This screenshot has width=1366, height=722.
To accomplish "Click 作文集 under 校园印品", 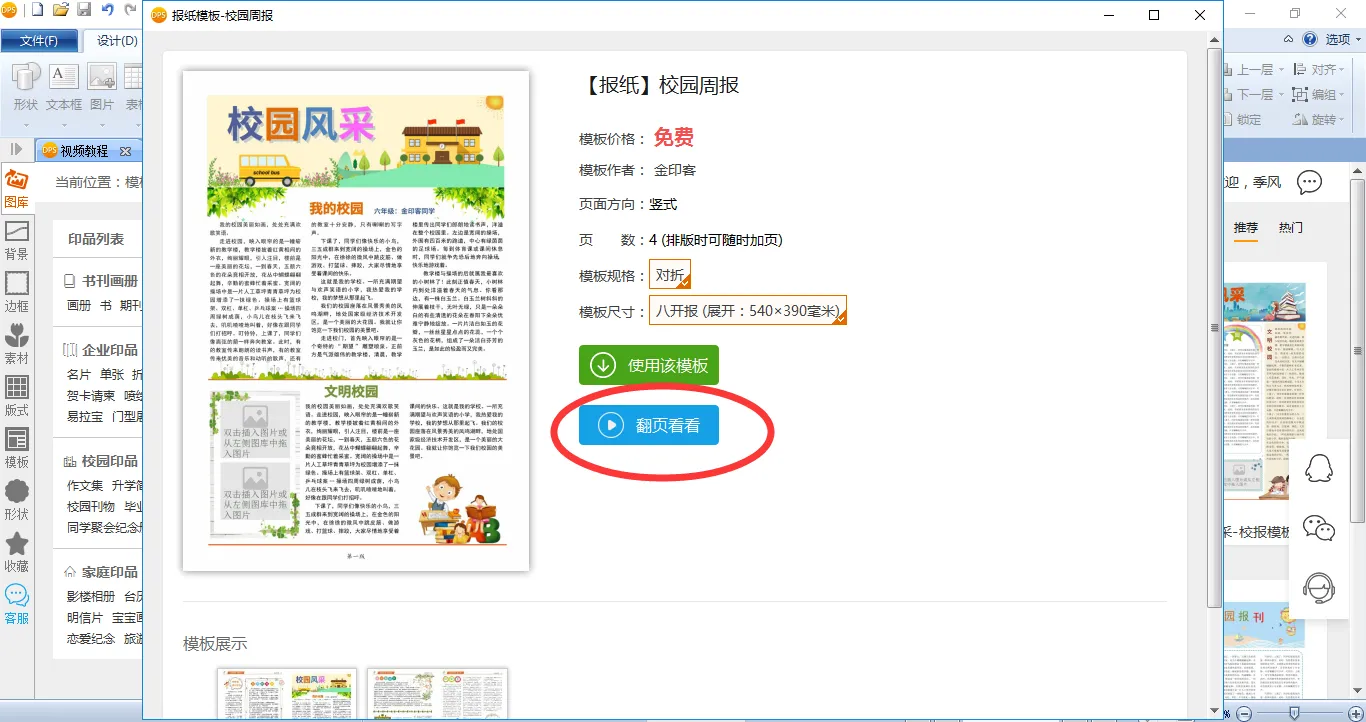I will (85, 485).
